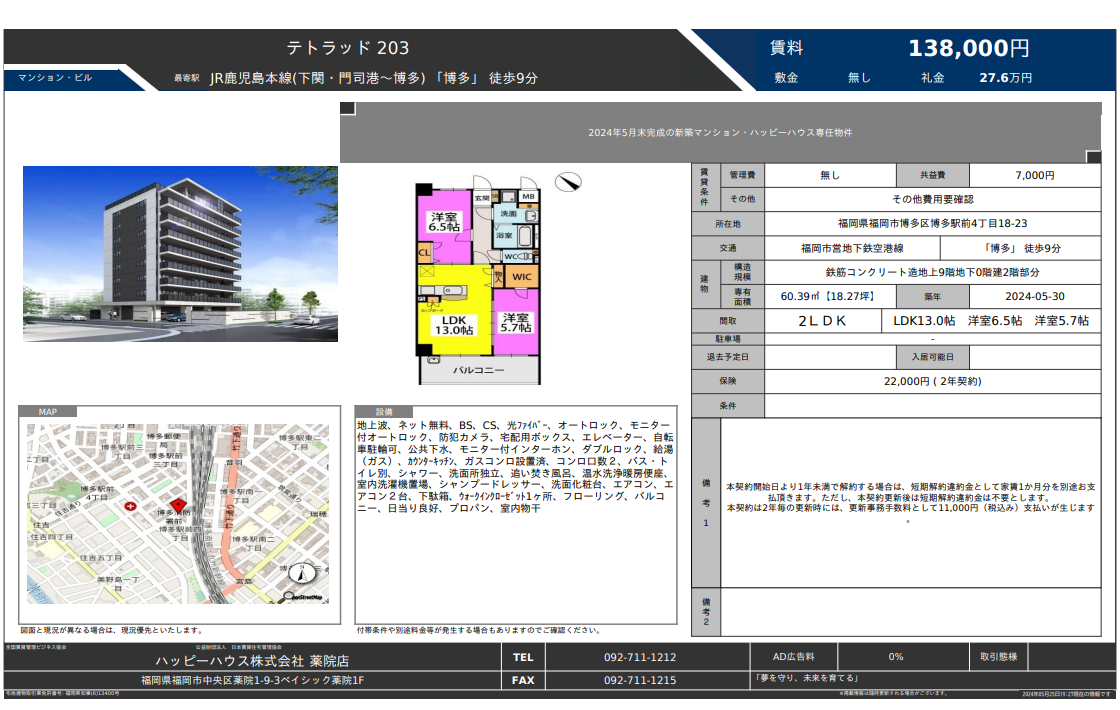
Task: Click the "保険" label cell
Action: [728, 381]
